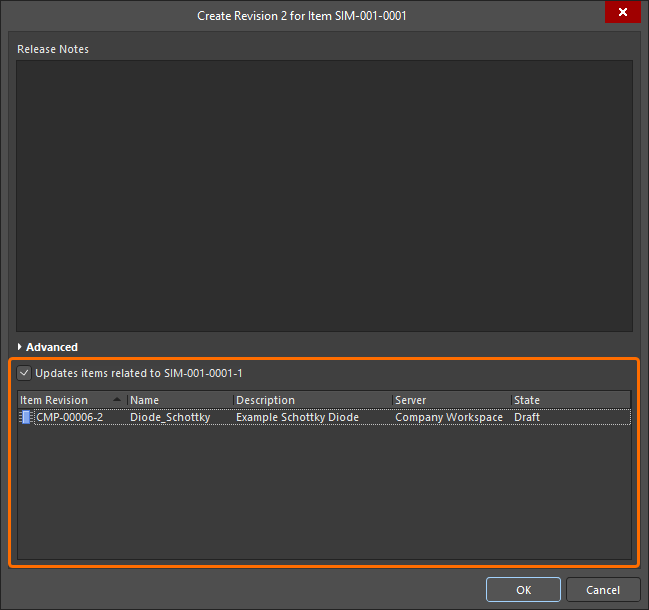Click the Example Schottky Diode description cell

[x=297, y=417]
